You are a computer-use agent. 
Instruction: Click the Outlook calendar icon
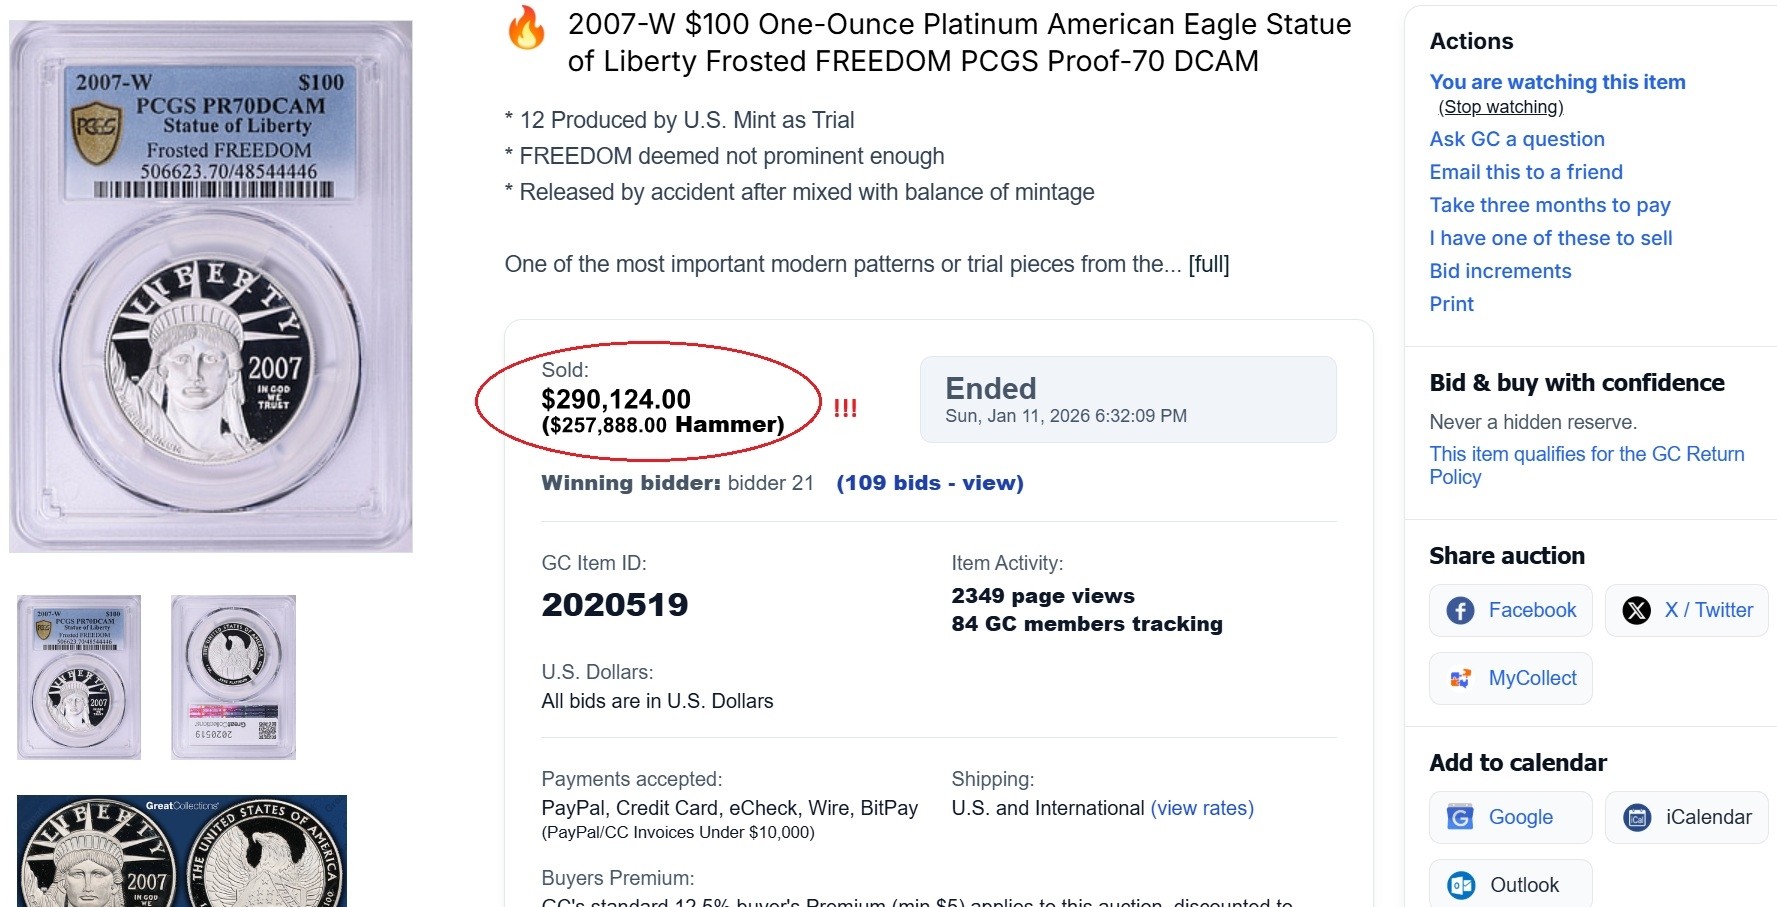(1461, 885)
